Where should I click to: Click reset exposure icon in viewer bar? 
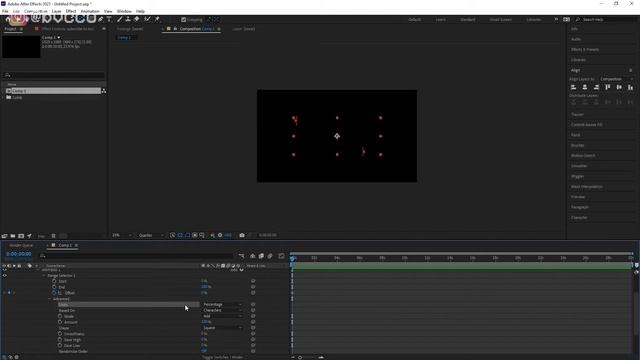point(220,235)
